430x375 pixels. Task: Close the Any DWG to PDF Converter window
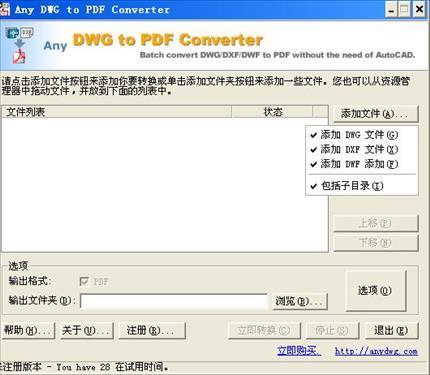(x=419, y=9)
